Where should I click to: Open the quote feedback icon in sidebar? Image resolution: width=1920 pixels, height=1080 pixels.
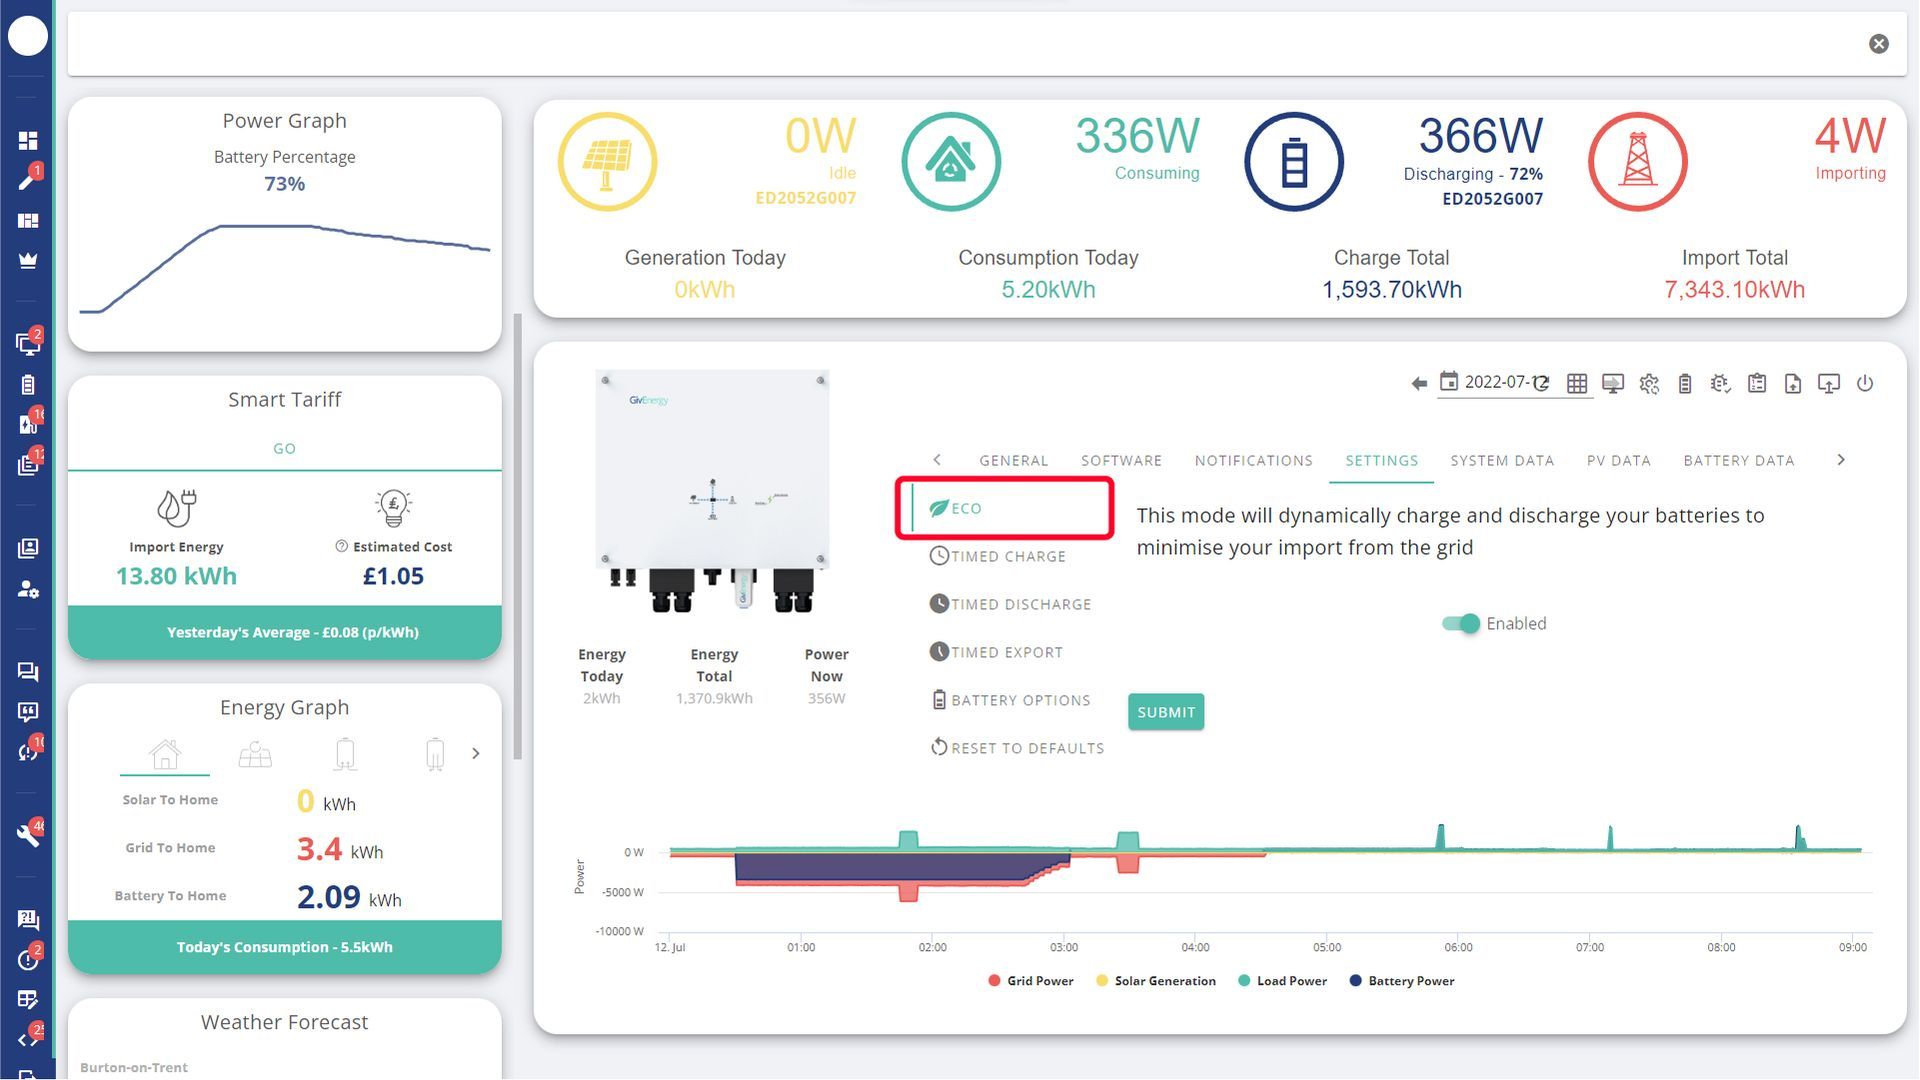point(28,712)
